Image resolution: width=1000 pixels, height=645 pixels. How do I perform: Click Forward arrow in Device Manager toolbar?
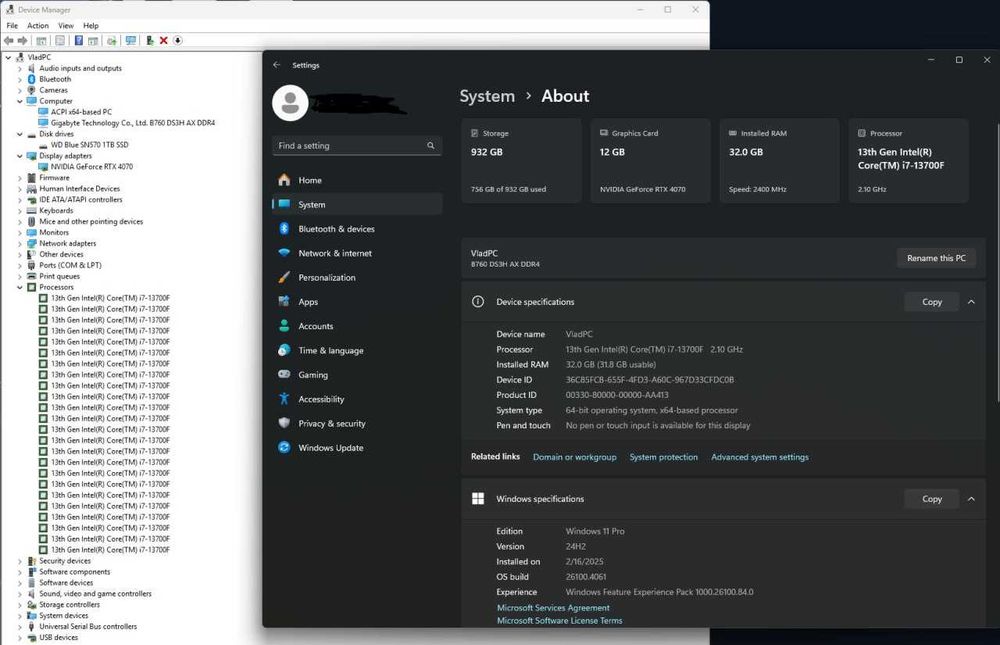[22, 40]
